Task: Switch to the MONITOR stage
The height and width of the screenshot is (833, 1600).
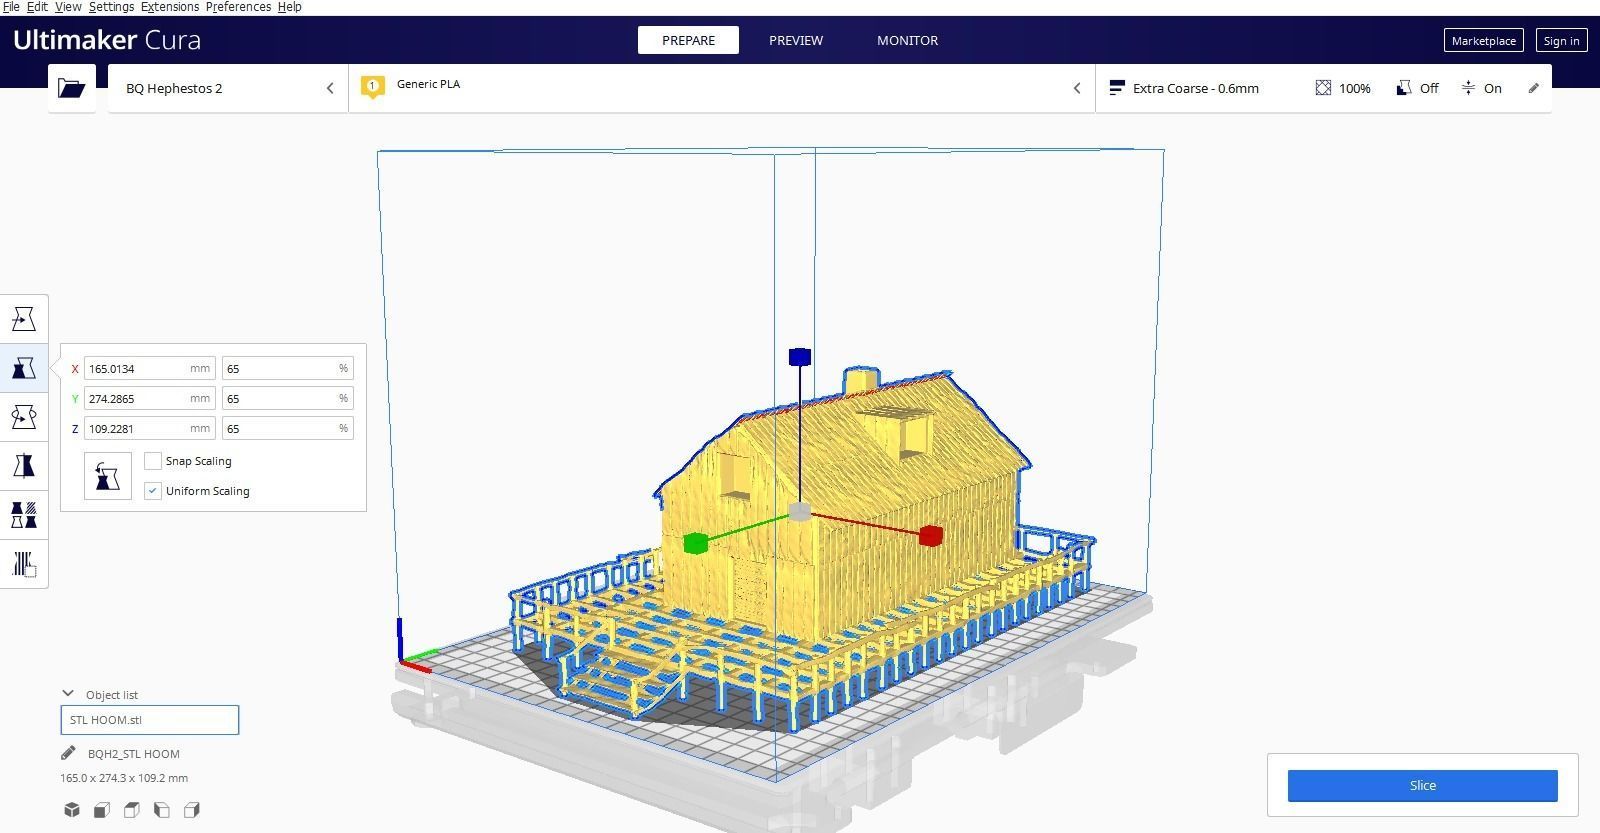Action: point(907,40)
